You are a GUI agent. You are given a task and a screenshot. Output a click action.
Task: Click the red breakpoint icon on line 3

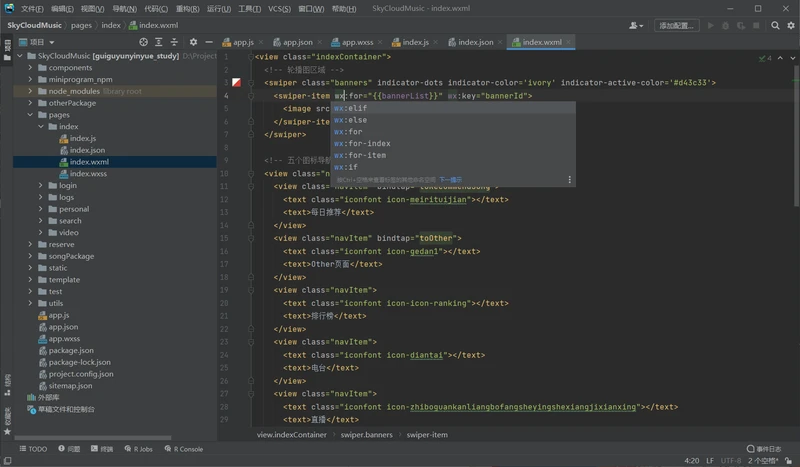pyautogui.click(x=236, y=82)
